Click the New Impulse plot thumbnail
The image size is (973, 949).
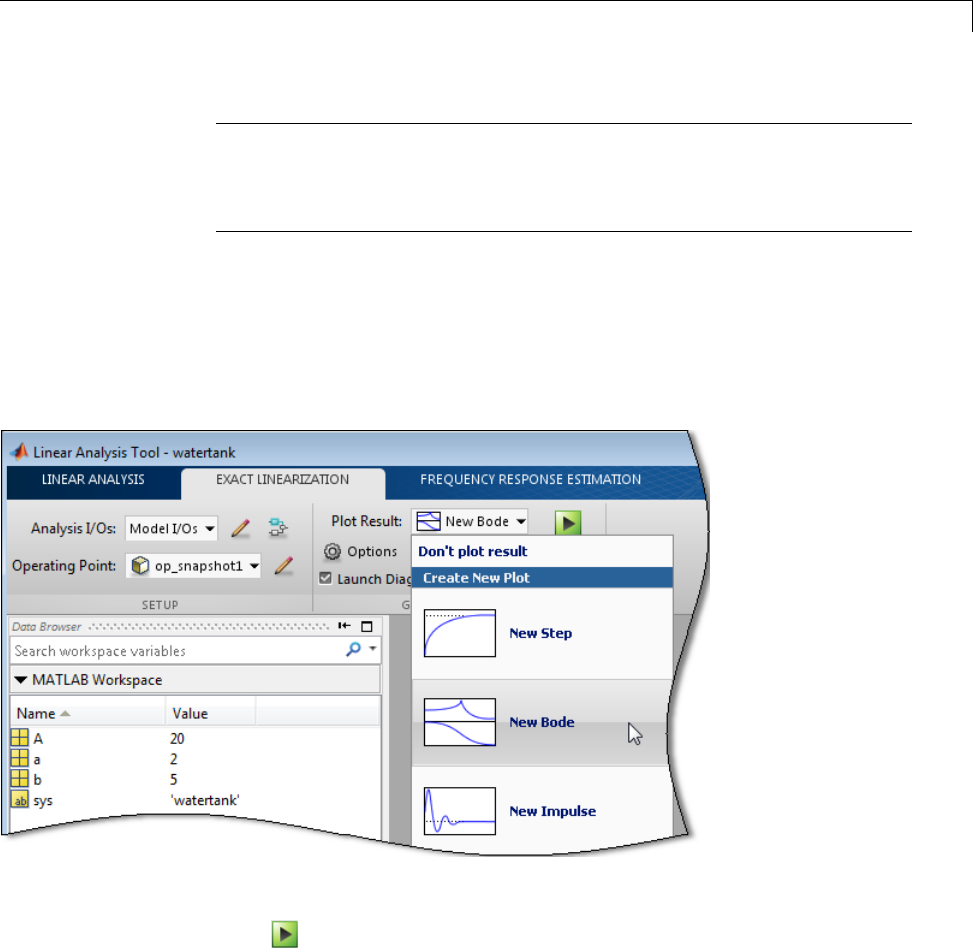click(460, 811)
